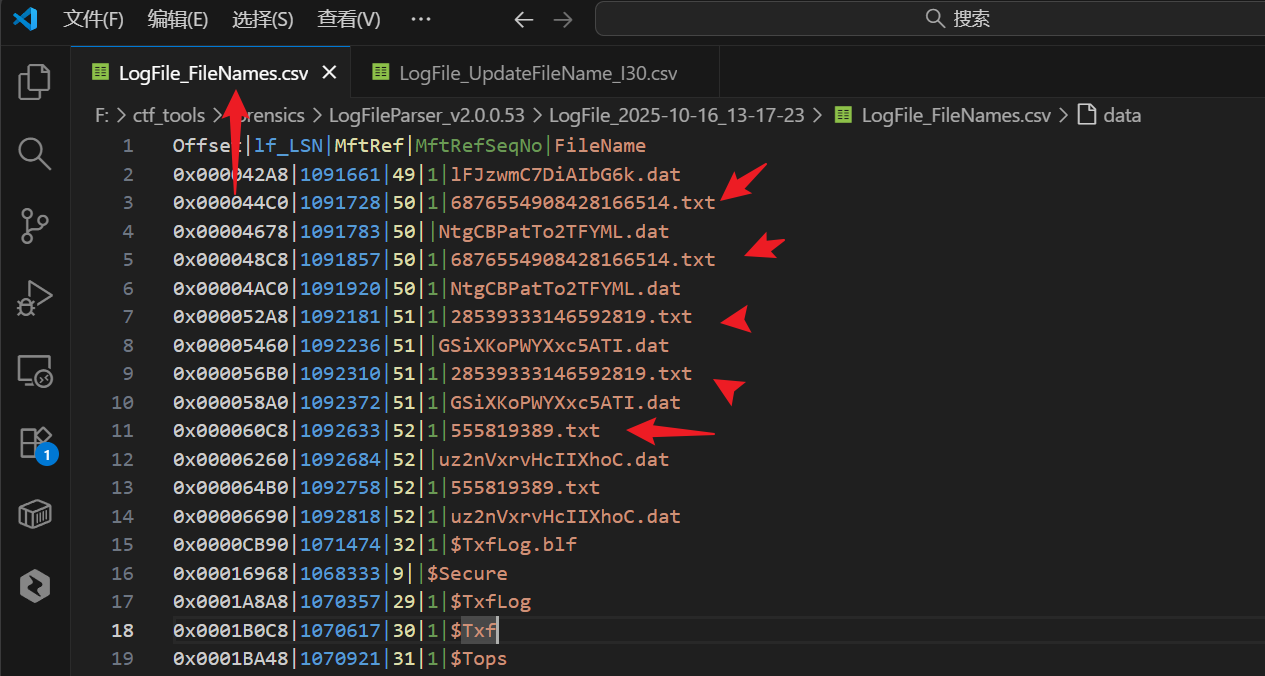This screenshot has height=676, width=1265.
Task: Open the Remote Explorer view
Action: point(35,371)
